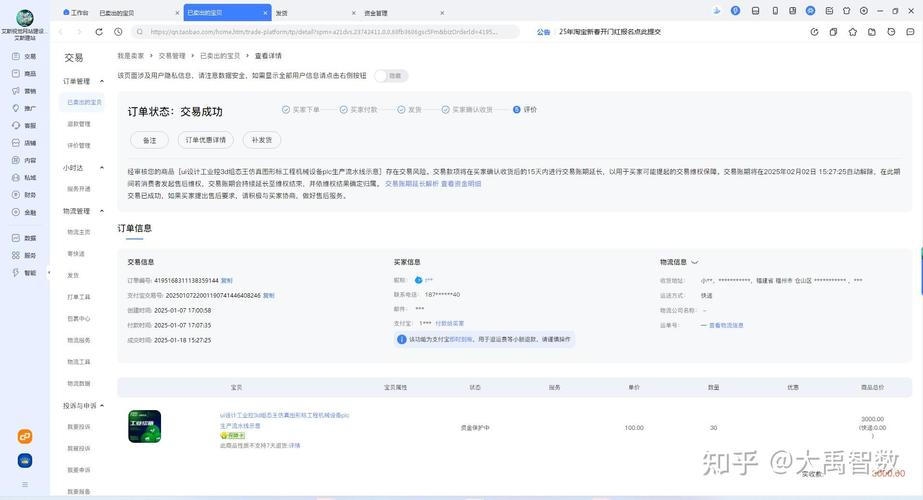The width and height of the screenshot is (923, 500).
Task: Click the blue info icon in buyer info notice
Action: [401, 339]
